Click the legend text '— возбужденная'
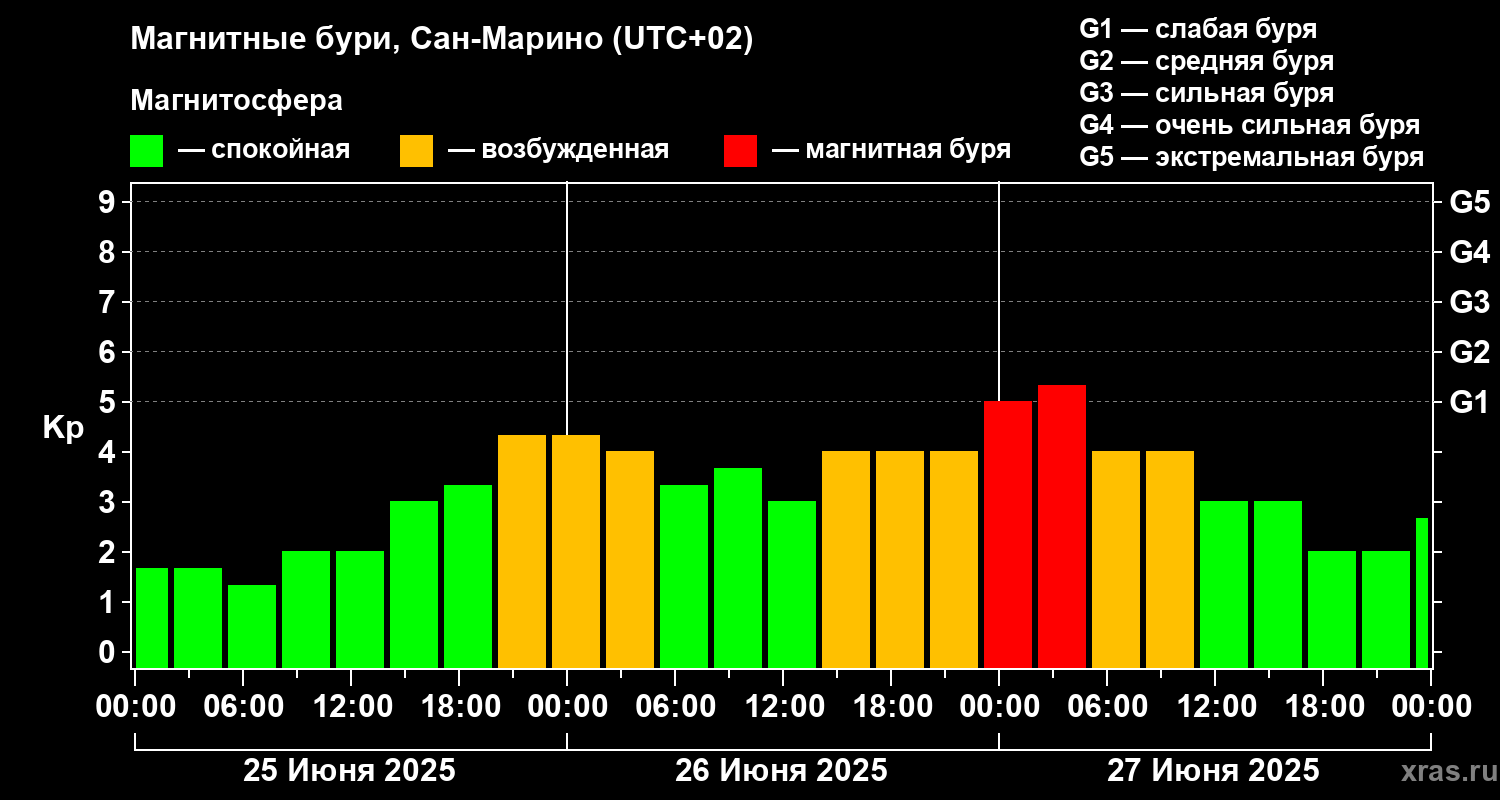1500x800 pixels. [x=559, y=151]
